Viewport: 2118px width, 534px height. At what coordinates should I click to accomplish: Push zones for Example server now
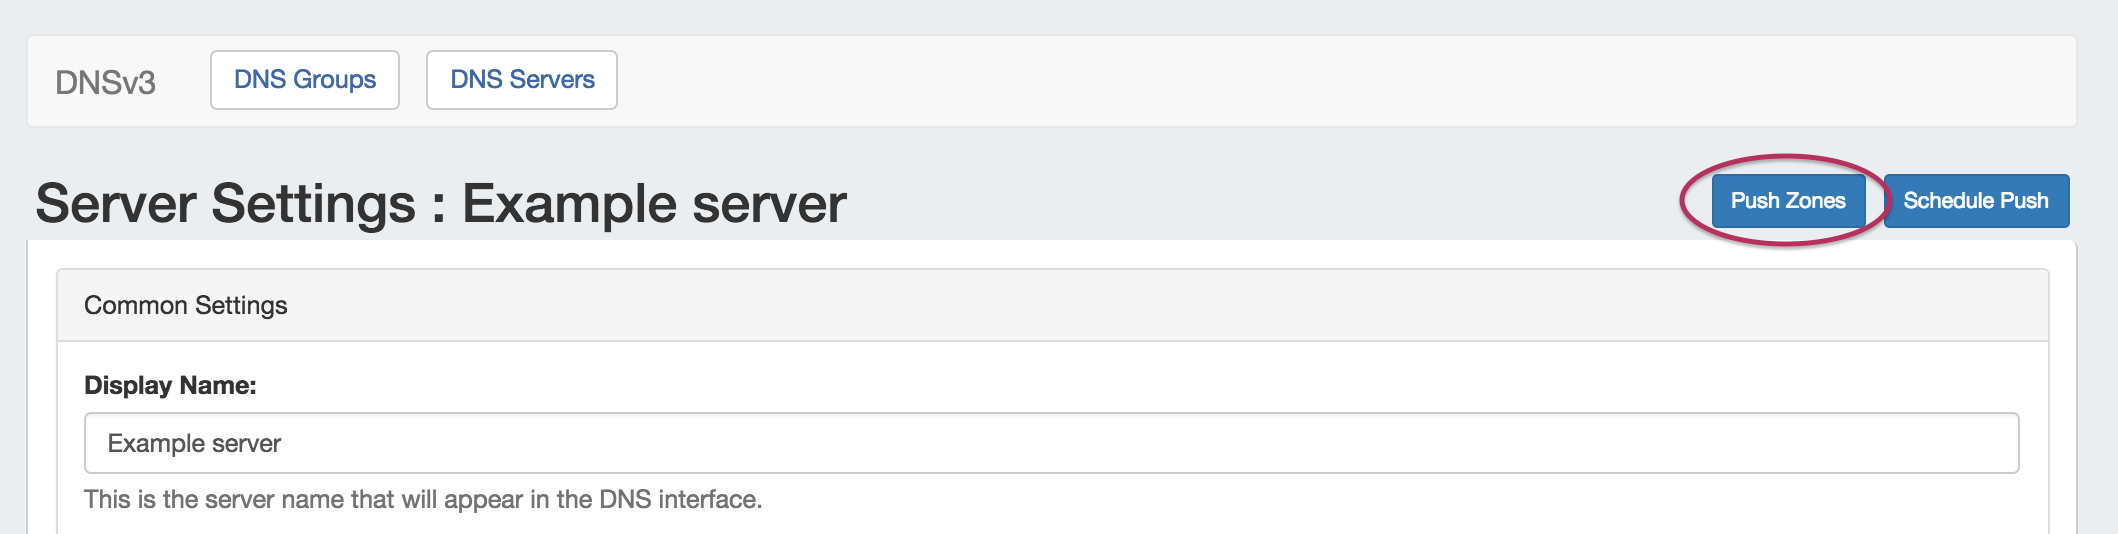(1788, 201)
